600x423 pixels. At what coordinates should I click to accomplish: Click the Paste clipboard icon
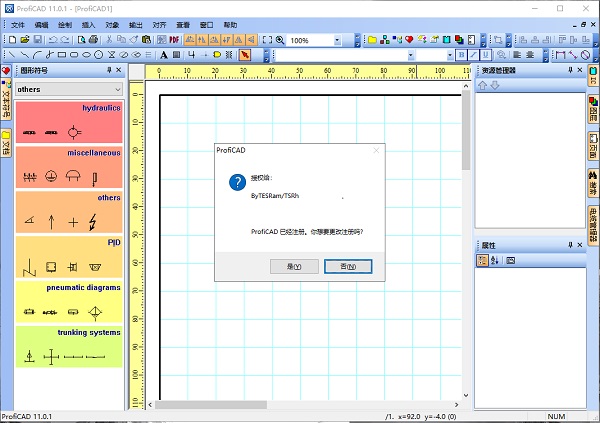tap(146, 40)
